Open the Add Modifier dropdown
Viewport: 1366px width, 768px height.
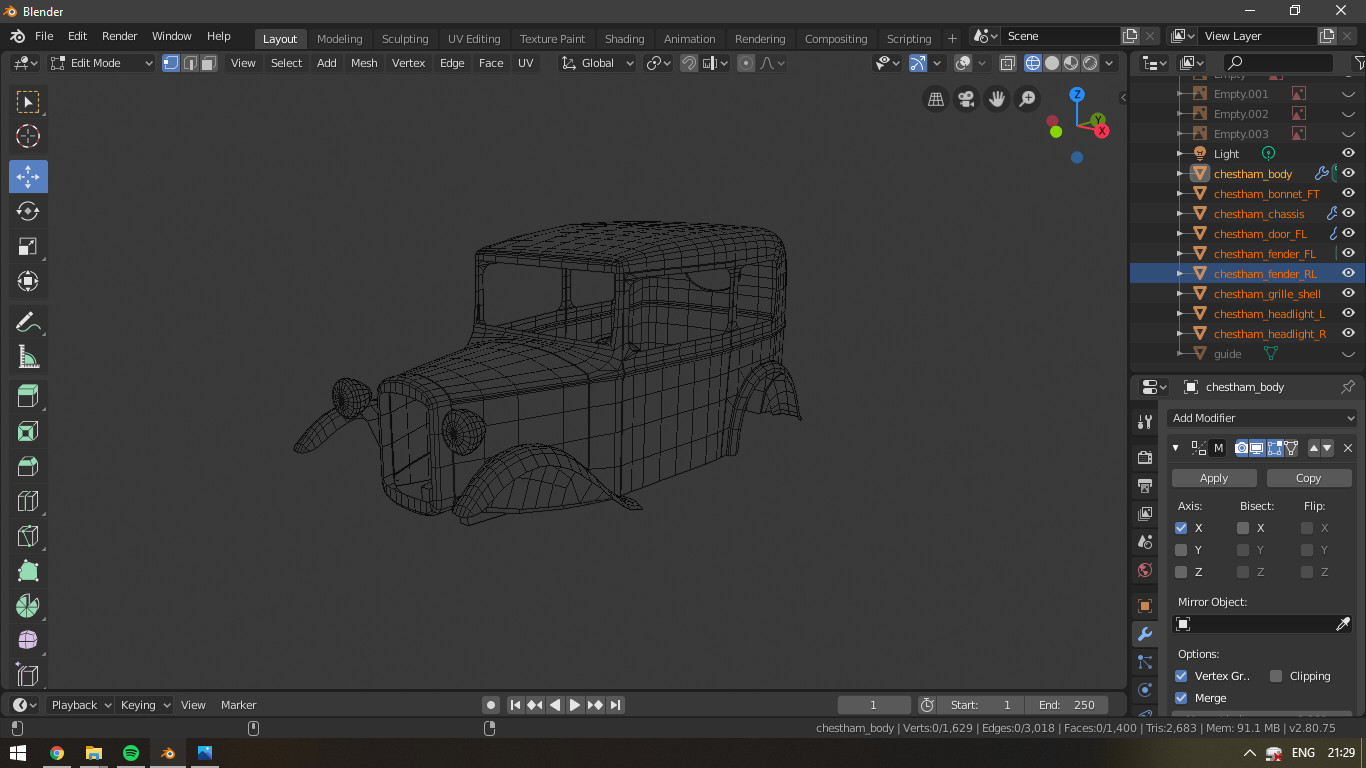click(1262, 418)
